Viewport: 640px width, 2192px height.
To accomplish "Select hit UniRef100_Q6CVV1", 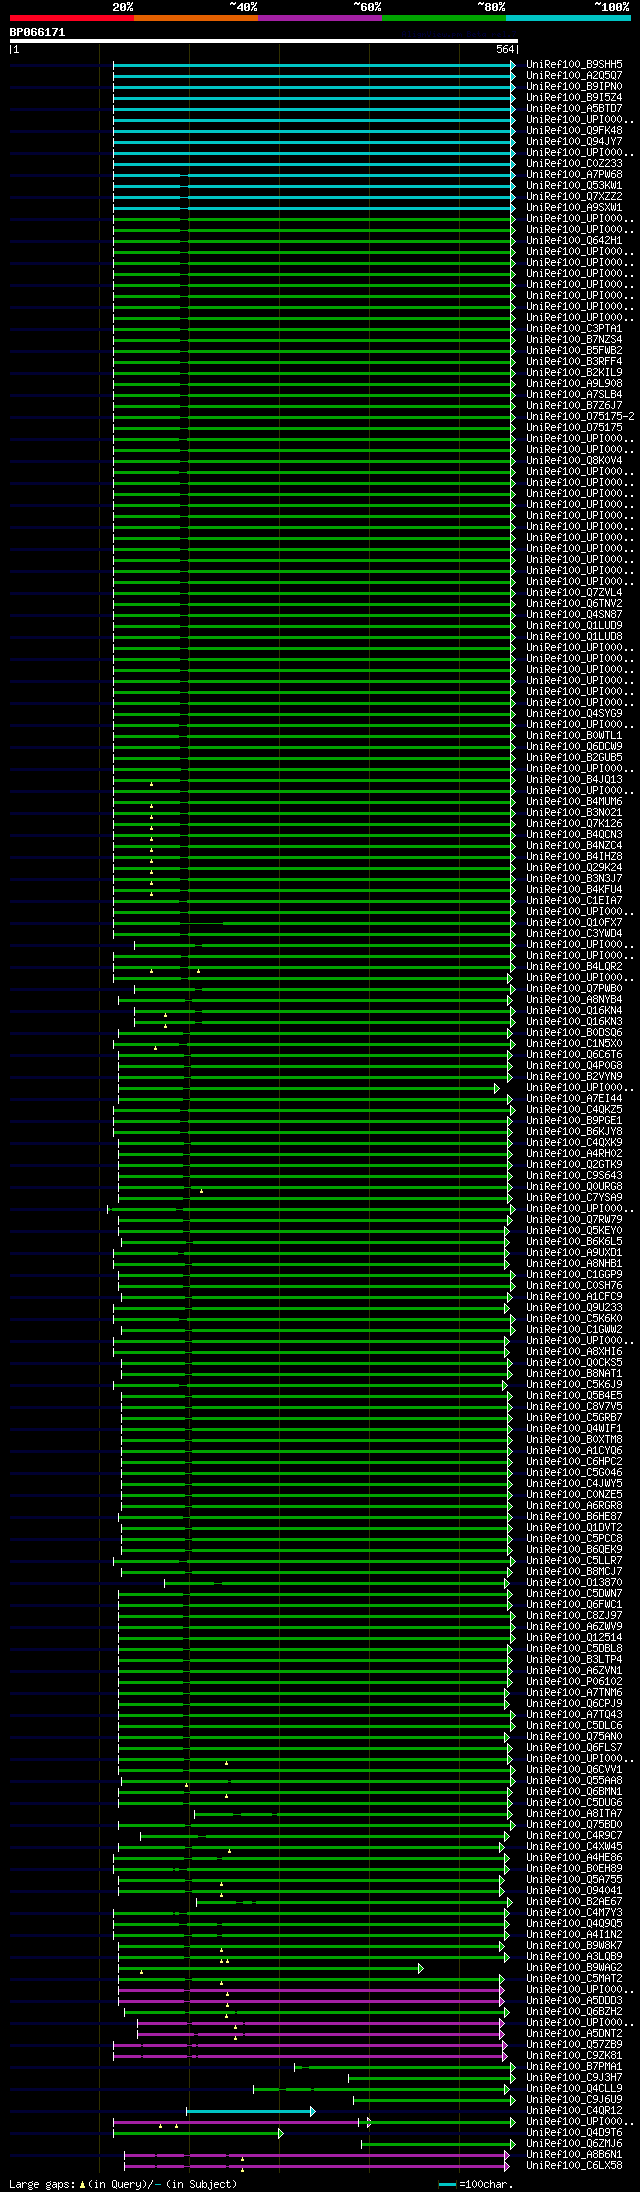I will [574, 1770].
